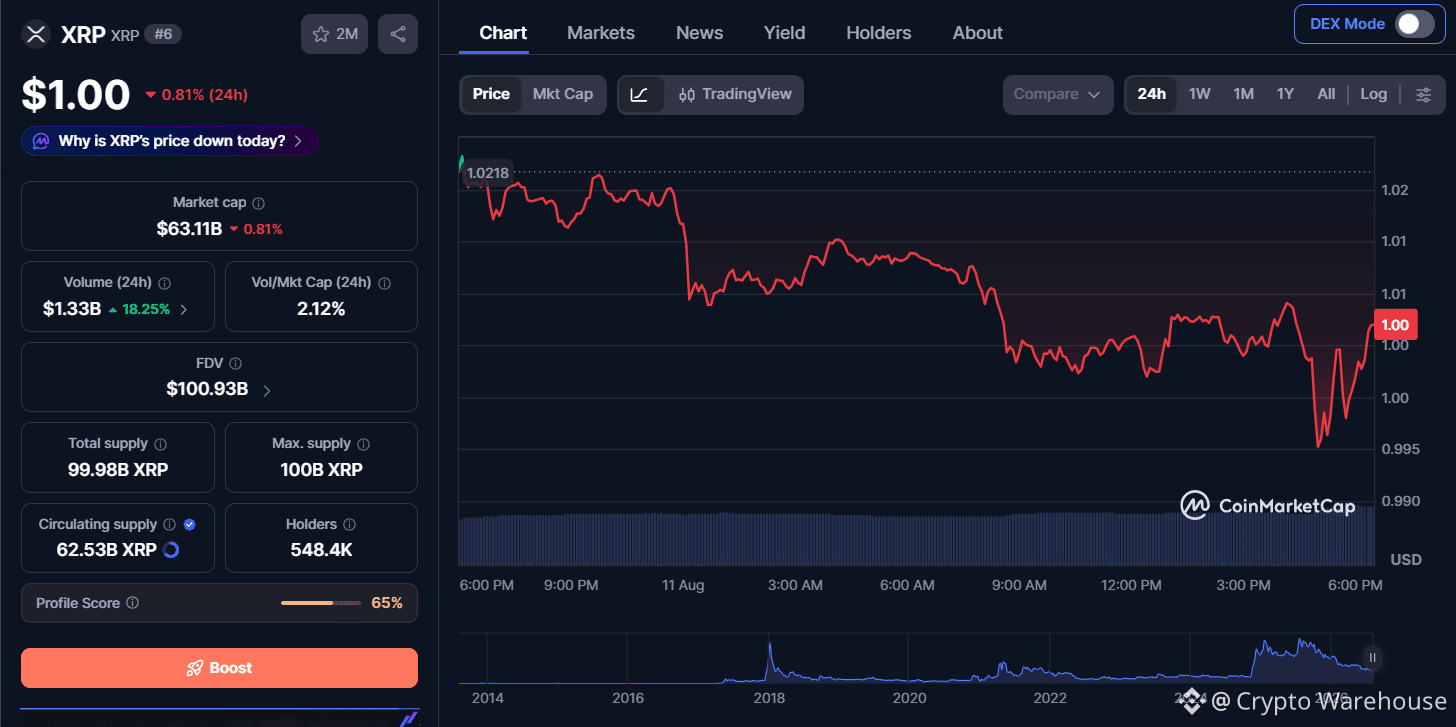Click the USD currency axis label
Screen dimensions: 1456x727
click(1405, 559)
